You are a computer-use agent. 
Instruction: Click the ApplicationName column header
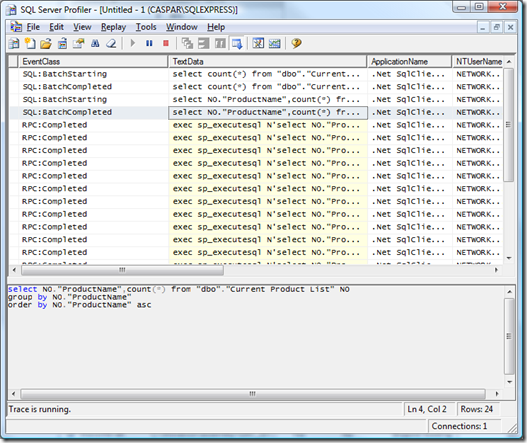[x=410, y=62]
